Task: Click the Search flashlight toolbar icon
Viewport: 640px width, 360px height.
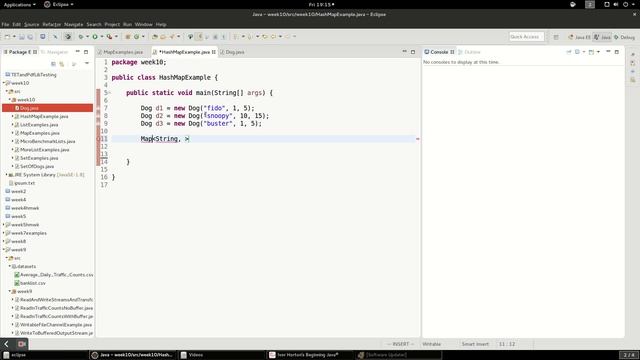Action: [x=172, y=37]
